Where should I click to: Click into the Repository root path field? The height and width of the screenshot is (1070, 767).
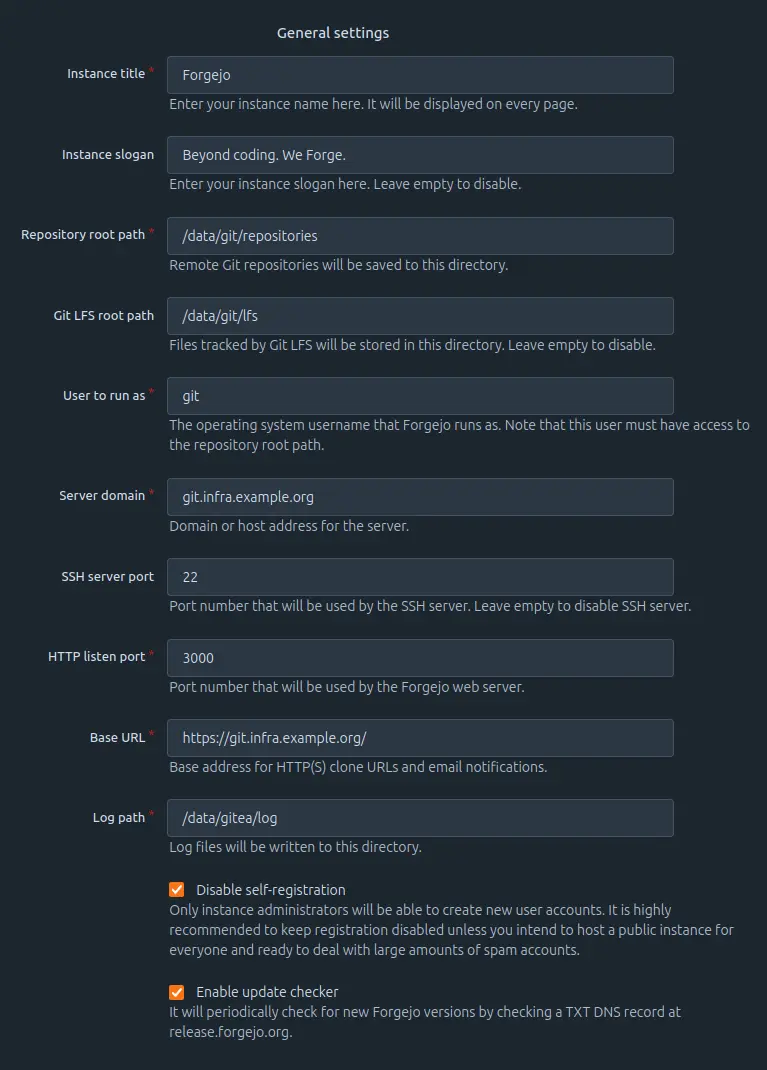420,236
